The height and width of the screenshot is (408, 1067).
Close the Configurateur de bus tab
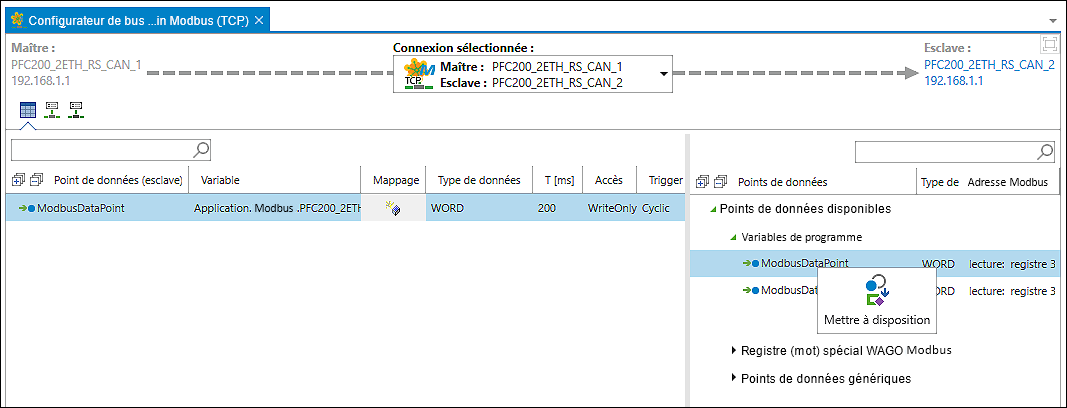(x=259, y=20)
